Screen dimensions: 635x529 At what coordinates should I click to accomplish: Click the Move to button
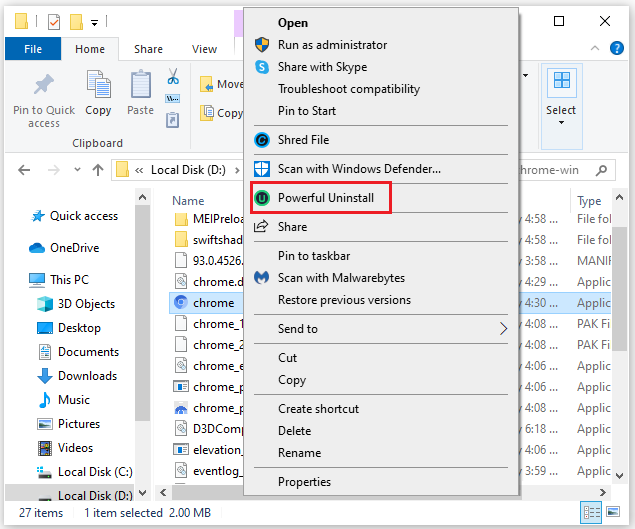[x=222, y=84]
